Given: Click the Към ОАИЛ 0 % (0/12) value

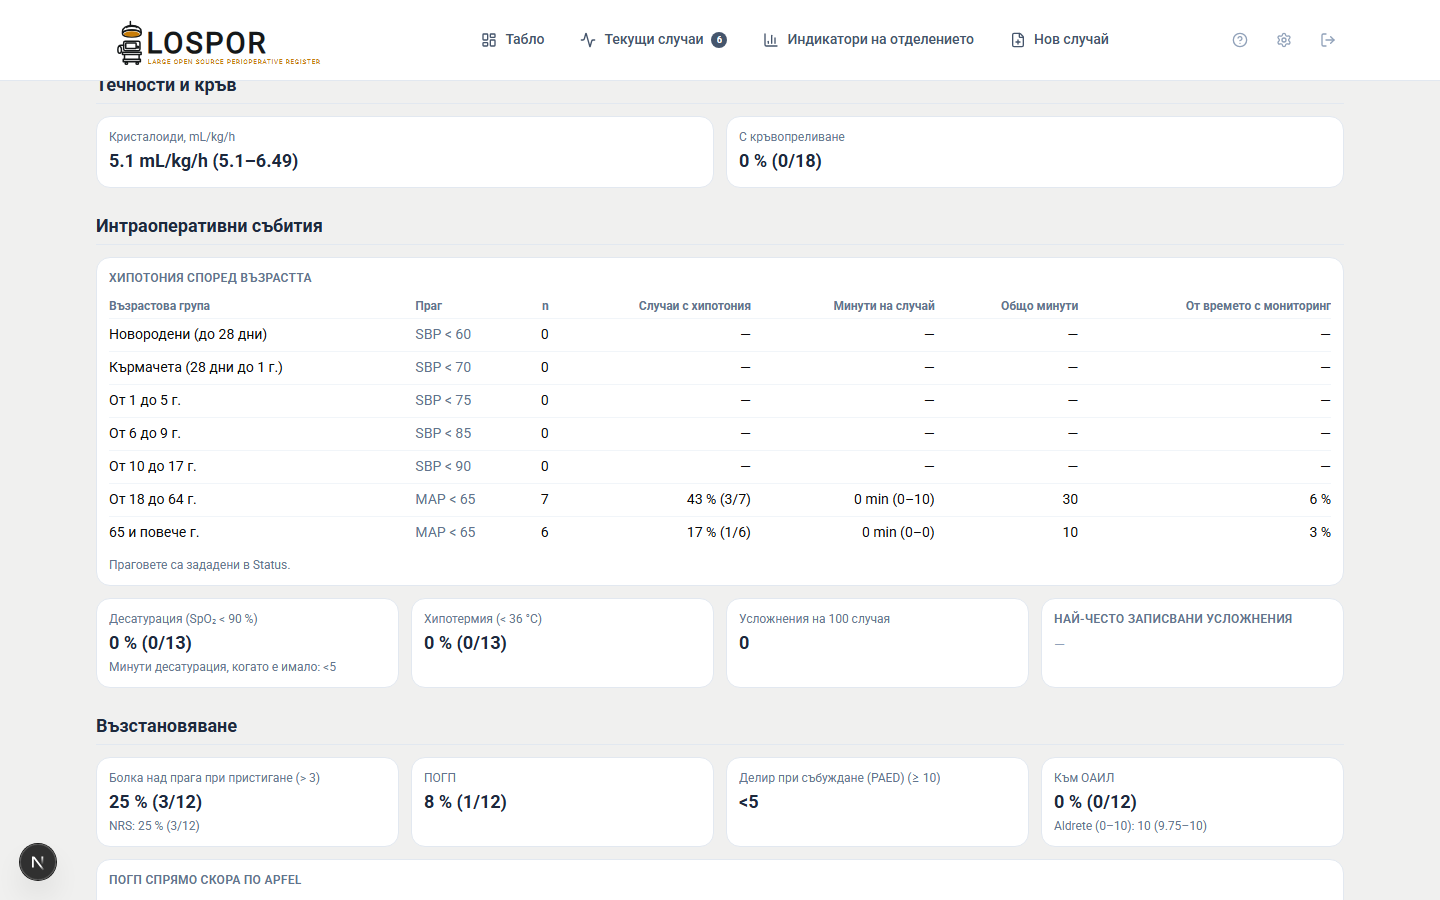Looking at the screenshot, I should coord(1095,802).
